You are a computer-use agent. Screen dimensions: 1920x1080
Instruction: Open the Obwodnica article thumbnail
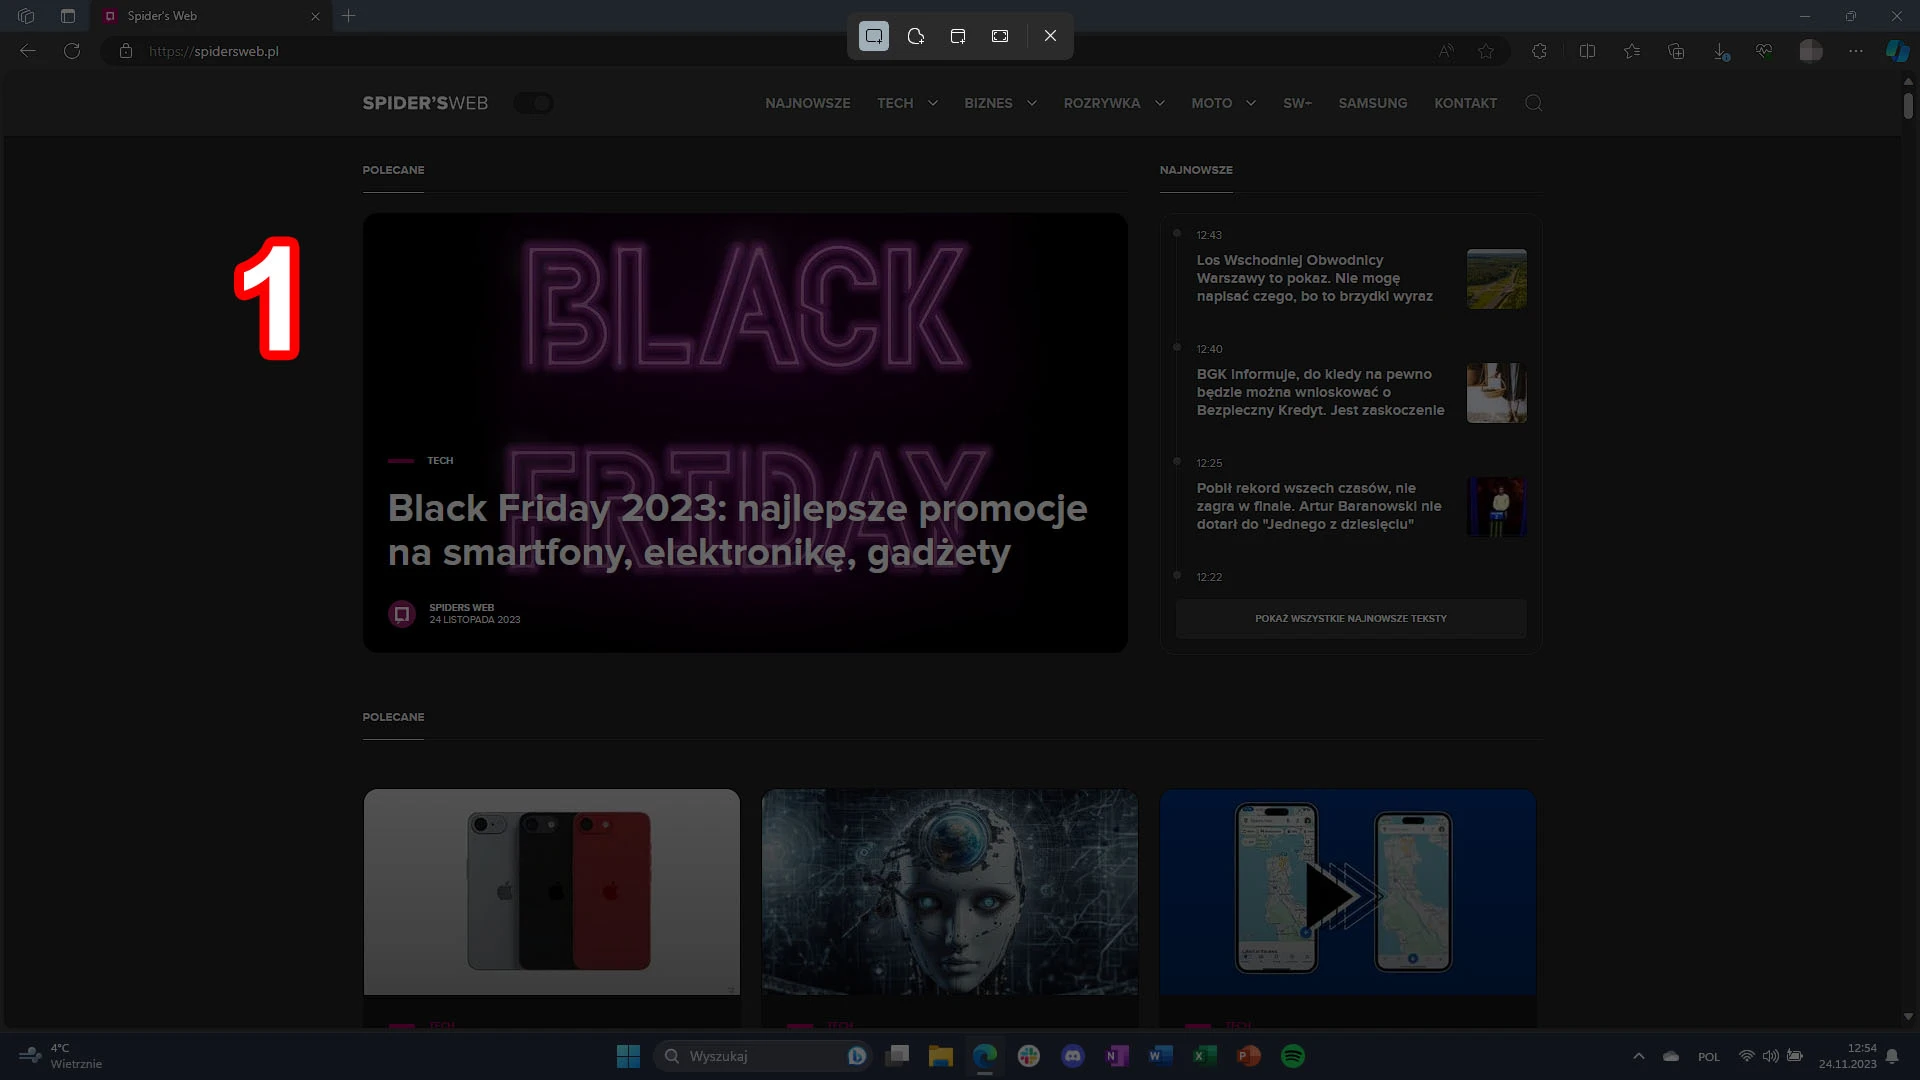[1497, 279]
